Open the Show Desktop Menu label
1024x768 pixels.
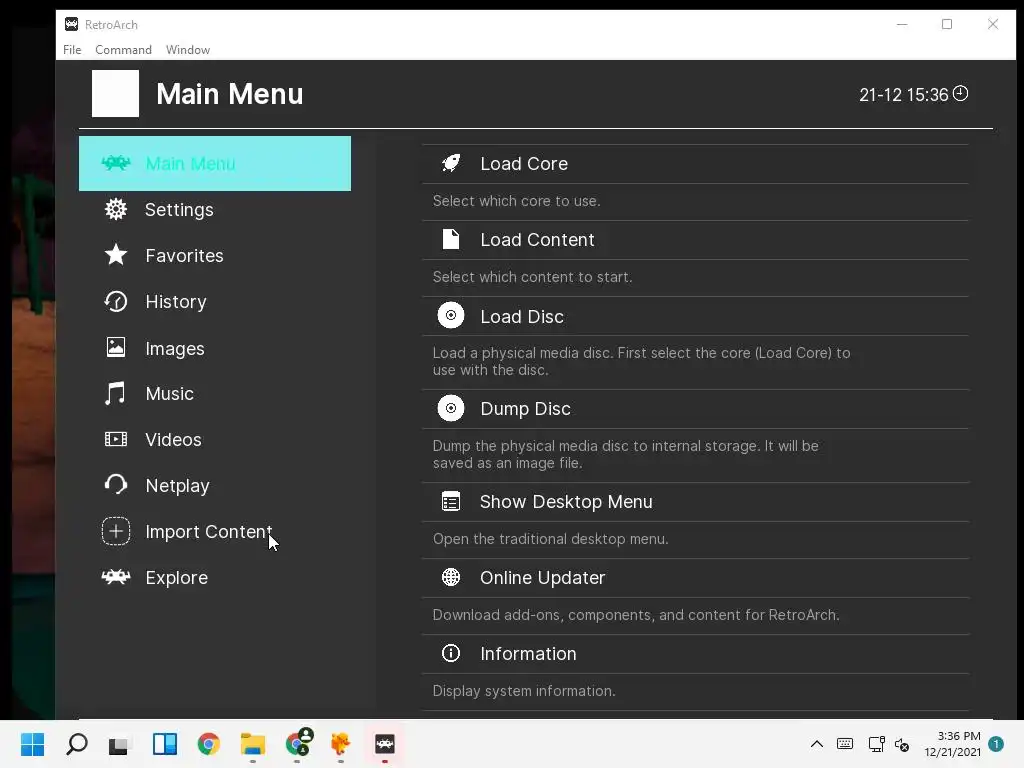pos(566,502)
